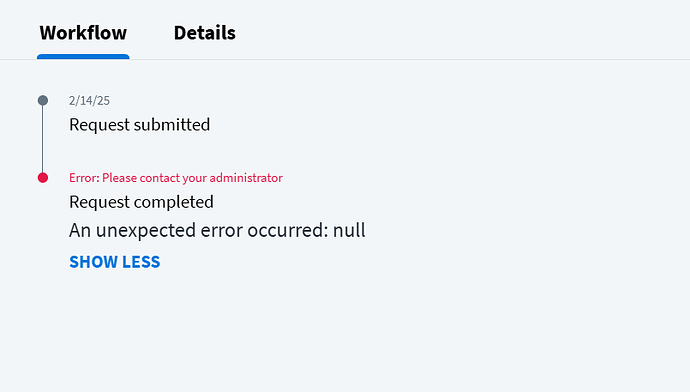
Task: Select the 2/14/25 date label
Action: [89, 101]
